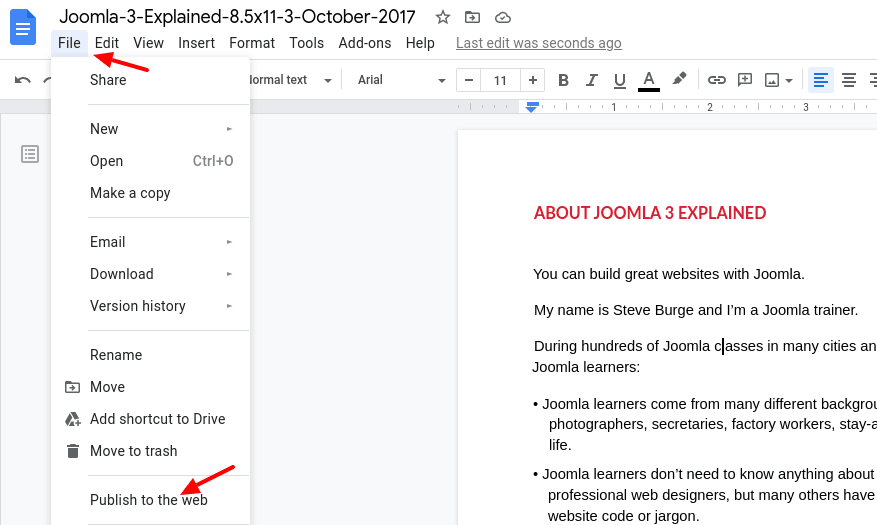Choose Publish to the web

tap(150, 500)
